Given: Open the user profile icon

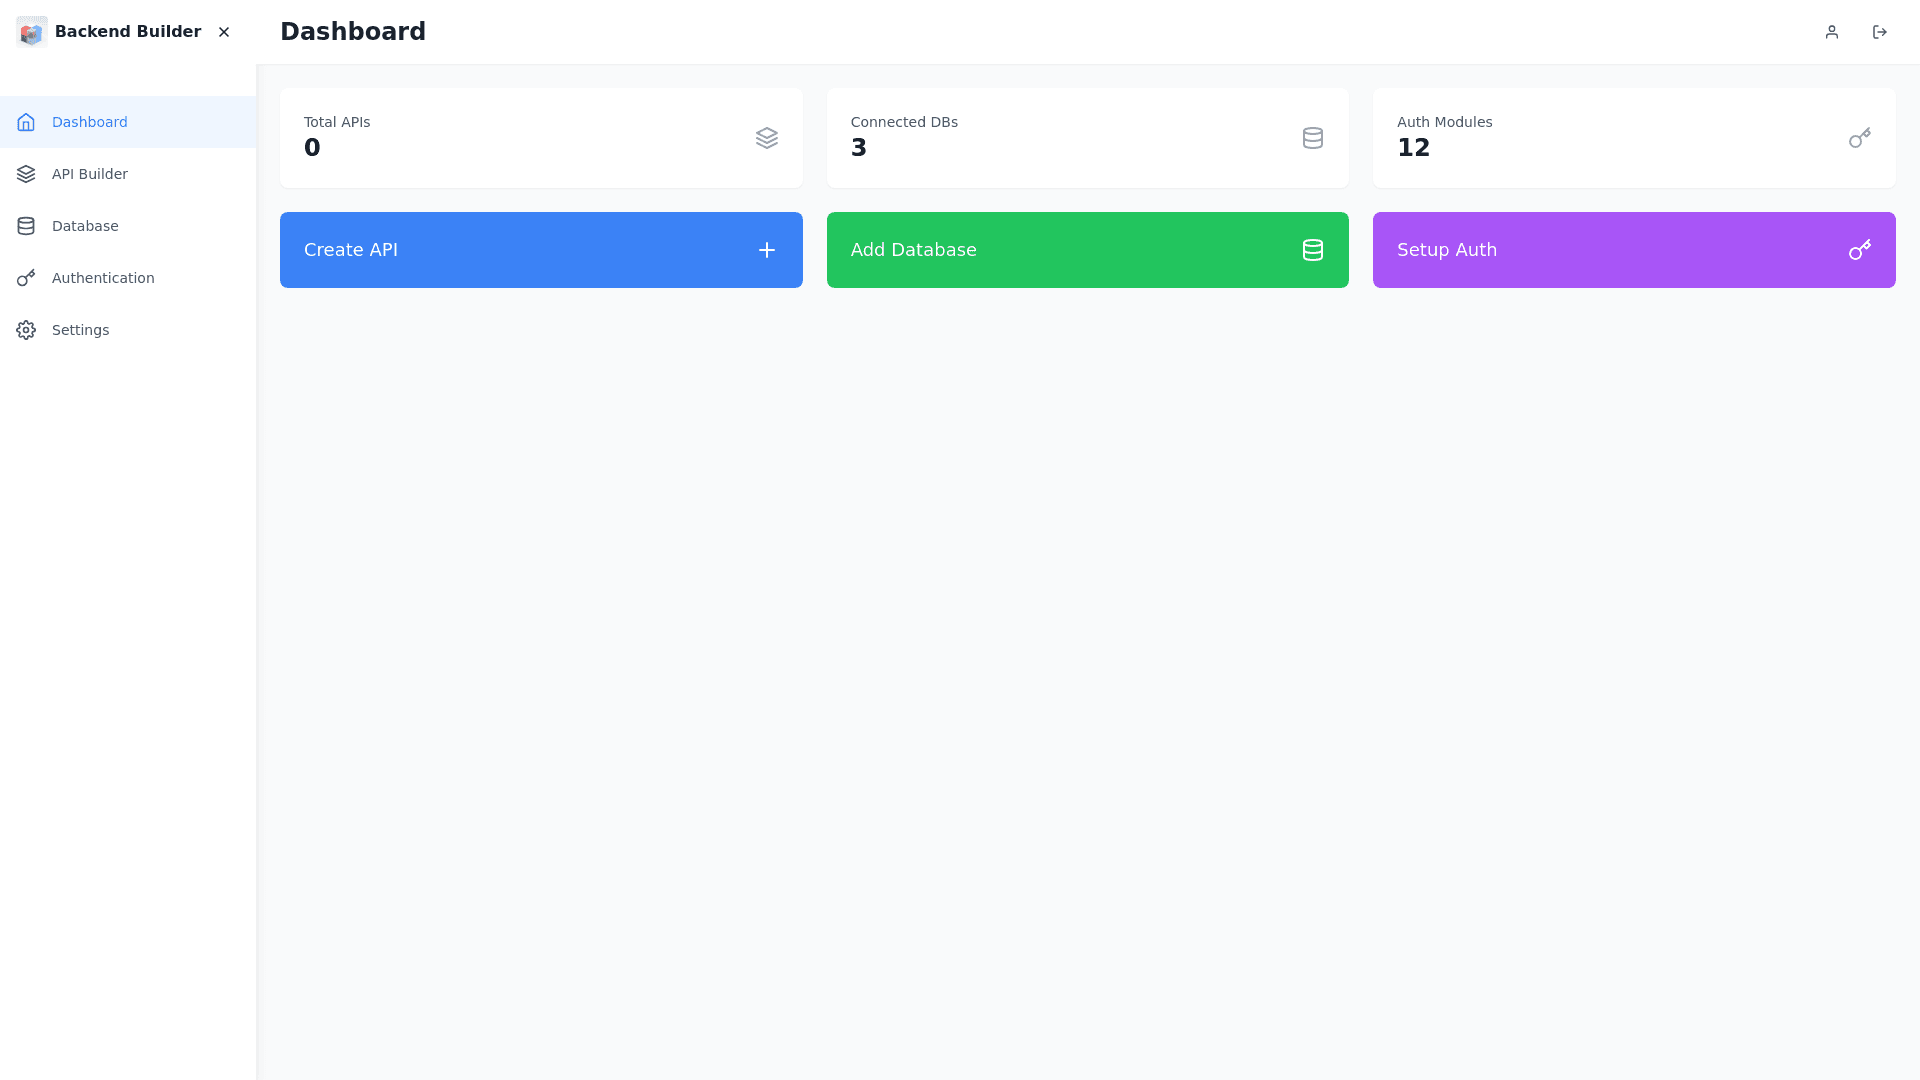Looking at the screenshot, I should [x=1831, y=32].
